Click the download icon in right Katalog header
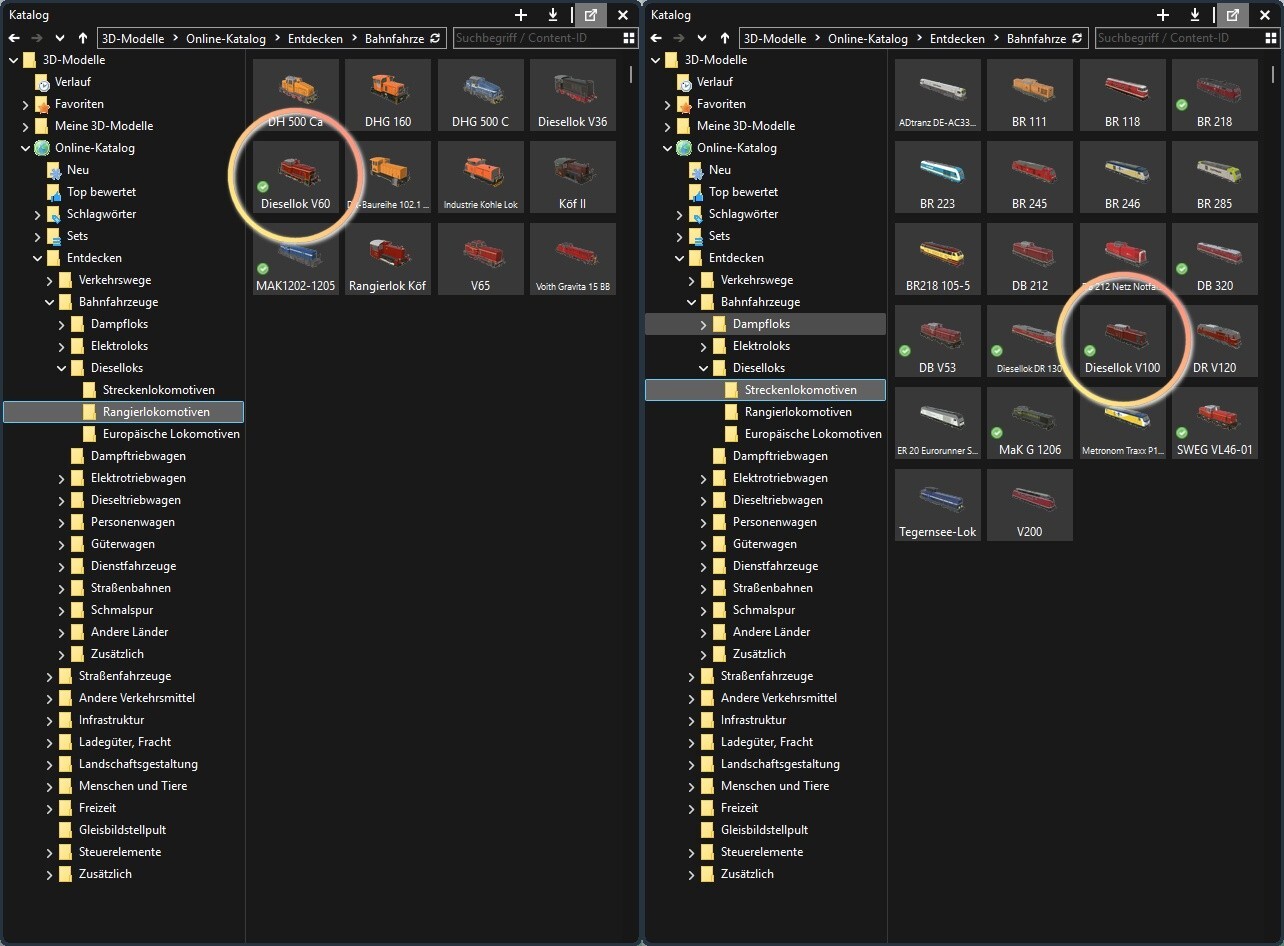This screenshot has height=946, width=1284. [x=1195, y=15]
